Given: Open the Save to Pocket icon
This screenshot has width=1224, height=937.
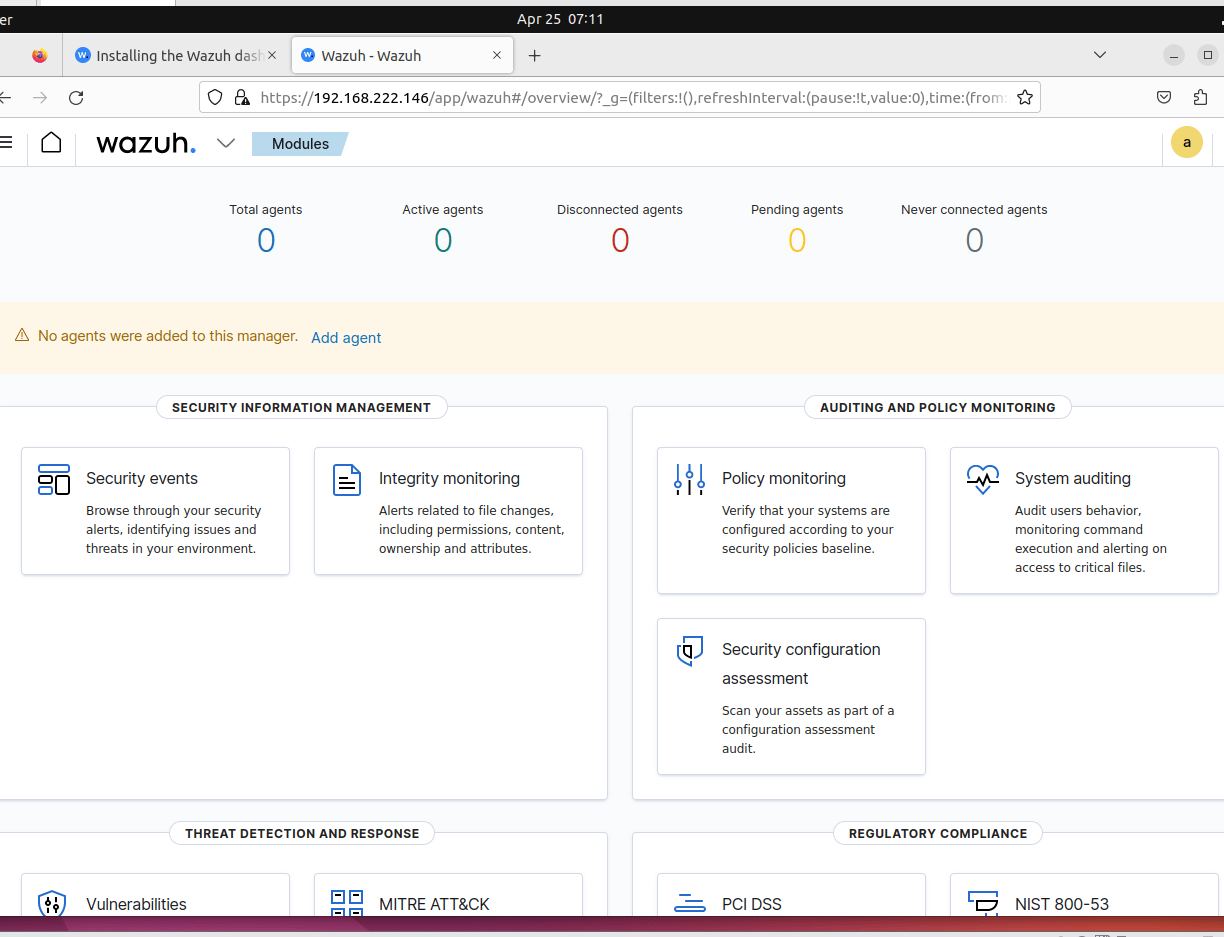Looking at the screenshot, I should click(1164, 97).
